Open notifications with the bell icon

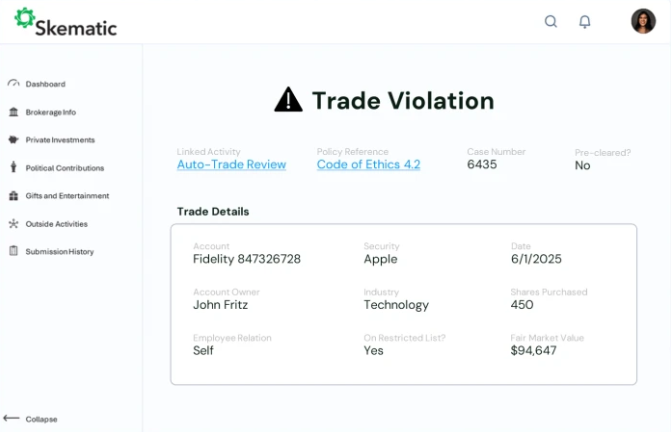point(585,21)
